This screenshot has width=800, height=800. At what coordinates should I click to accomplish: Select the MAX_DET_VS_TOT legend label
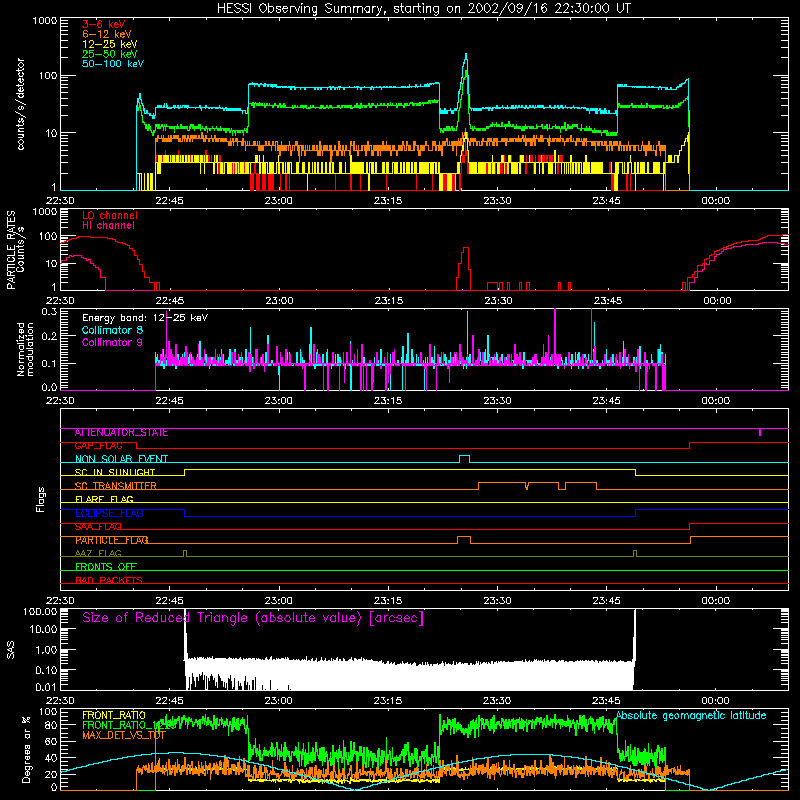click(x=124, y=735)
